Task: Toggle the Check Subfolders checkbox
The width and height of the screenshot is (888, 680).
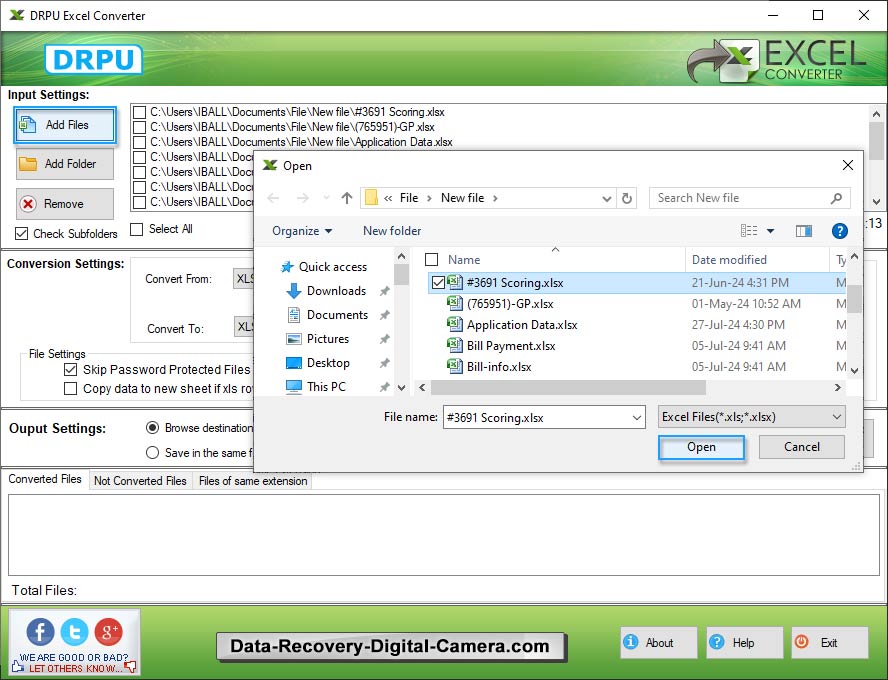Action: pos(22,234)
